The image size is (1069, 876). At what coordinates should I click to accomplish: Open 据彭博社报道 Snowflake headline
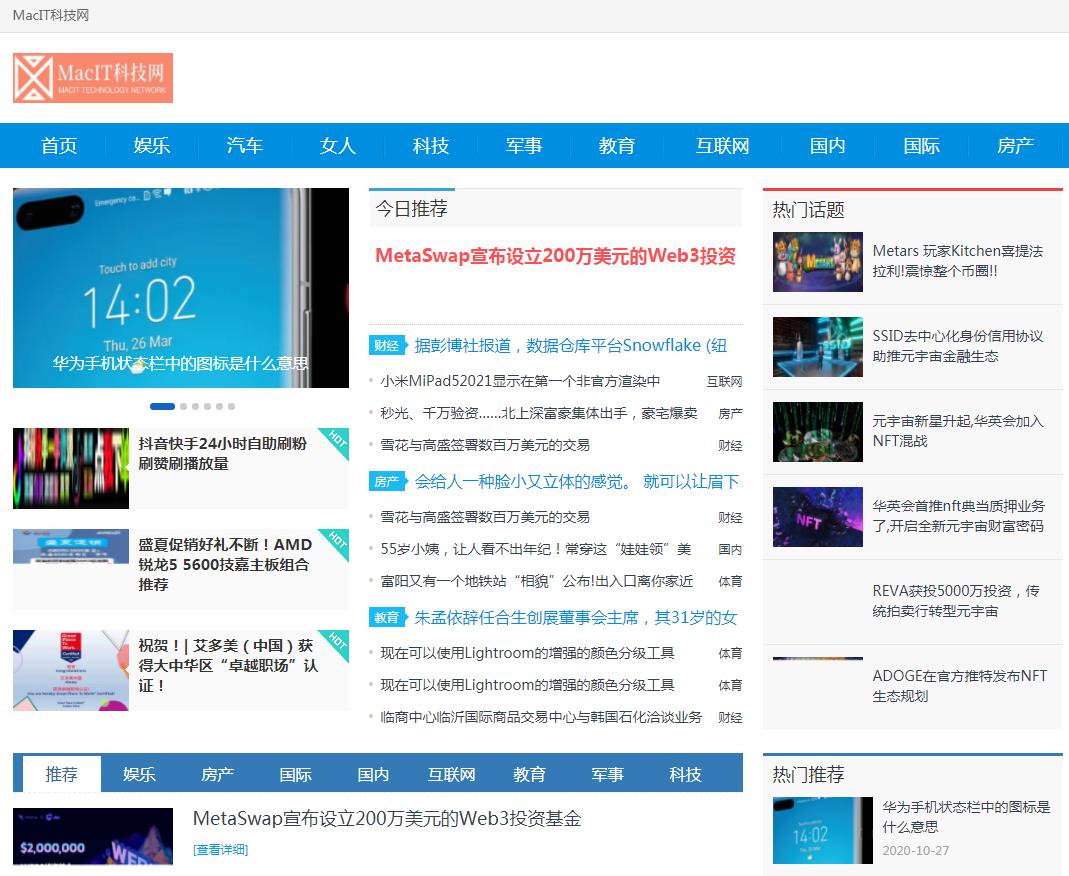point(571,346)
